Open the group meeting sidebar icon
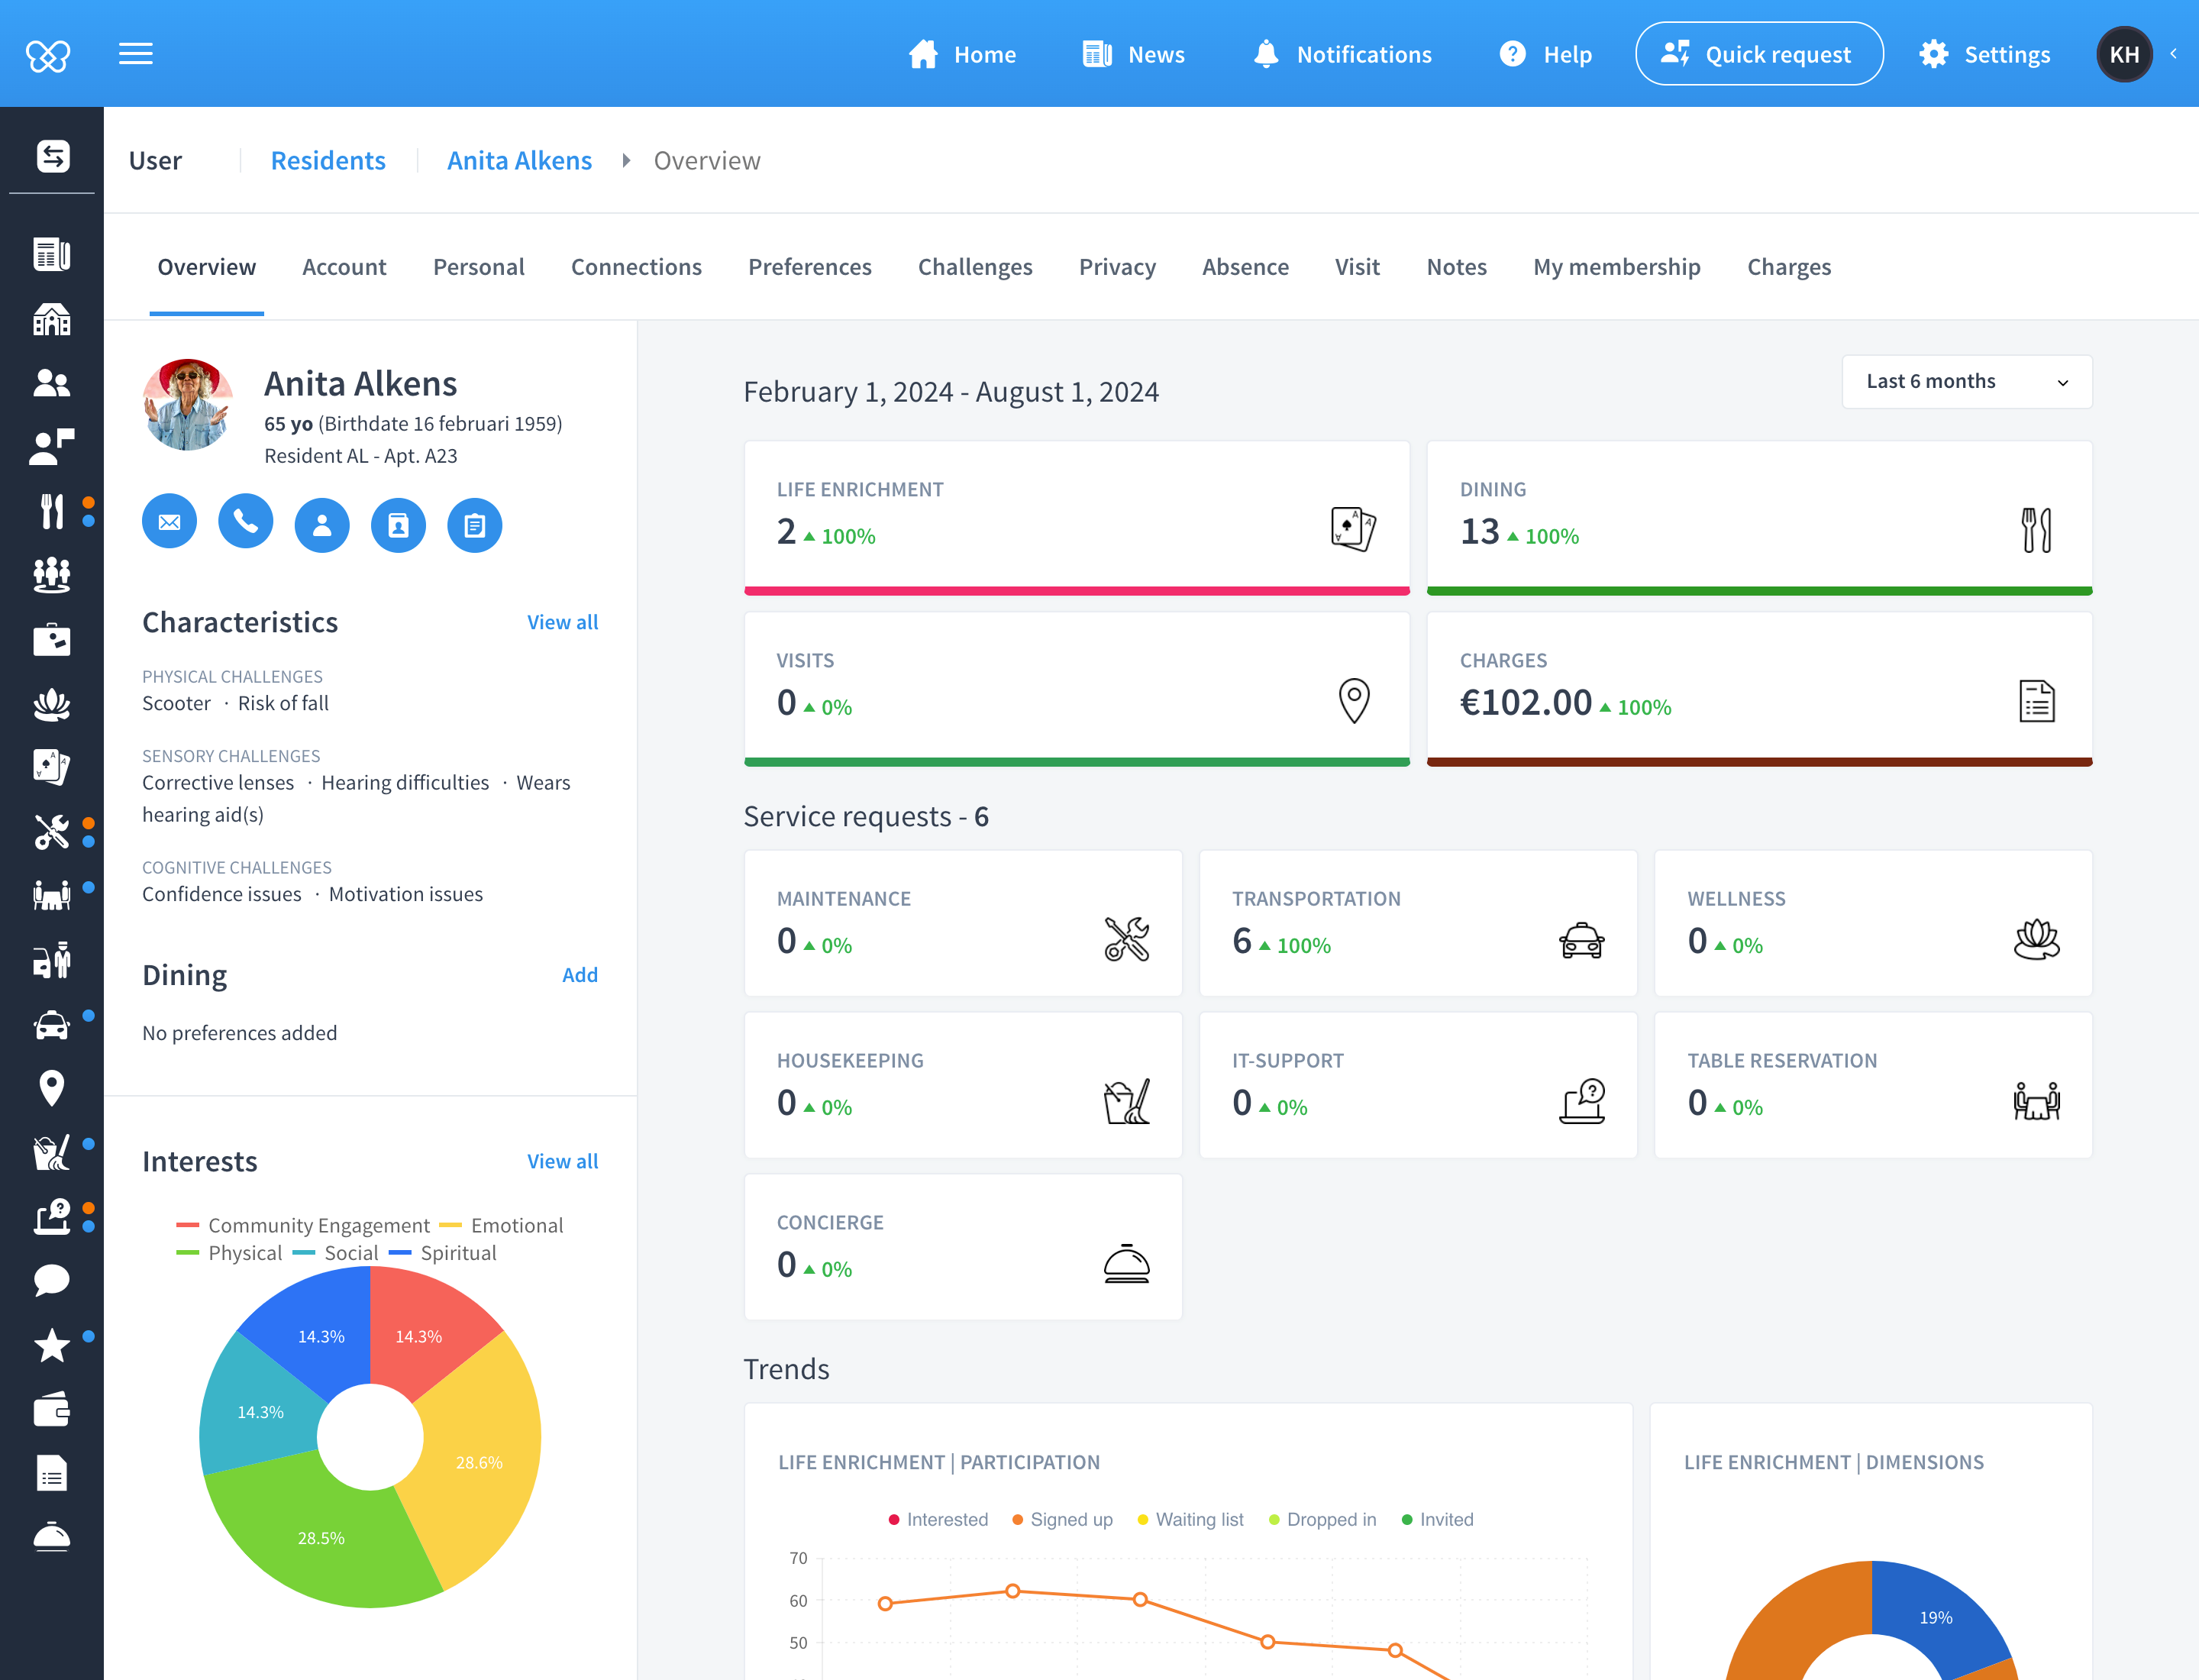The width and height of the screenshot is (2199, 1680). pyautogui.click(x=52, y=575)
